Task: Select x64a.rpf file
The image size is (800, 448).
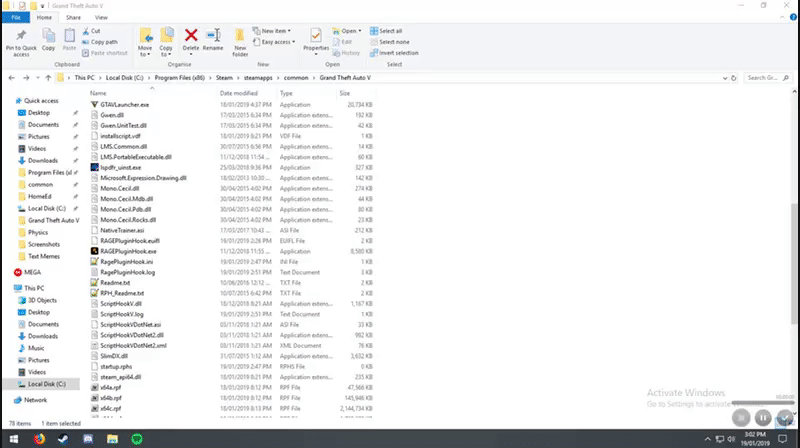Action: click(x=111, y=387)
